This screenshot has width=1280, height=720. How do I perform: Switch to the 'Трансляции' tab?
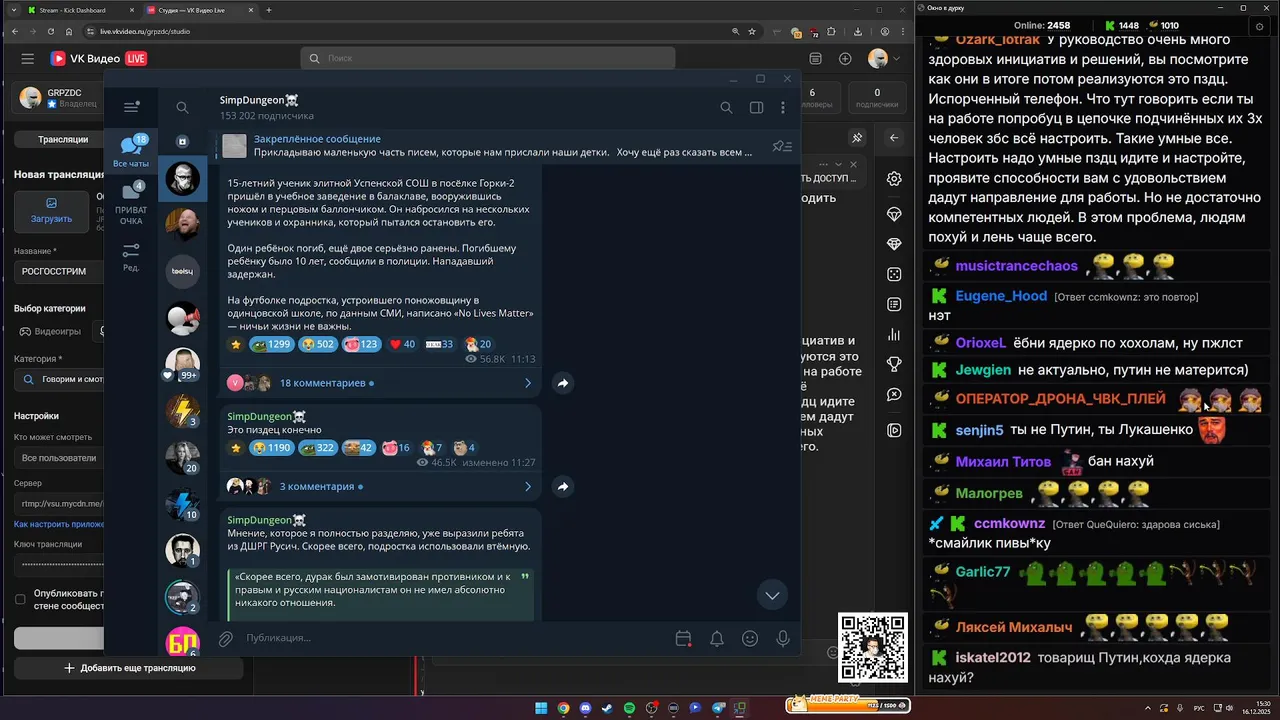(x=62, y=140)
